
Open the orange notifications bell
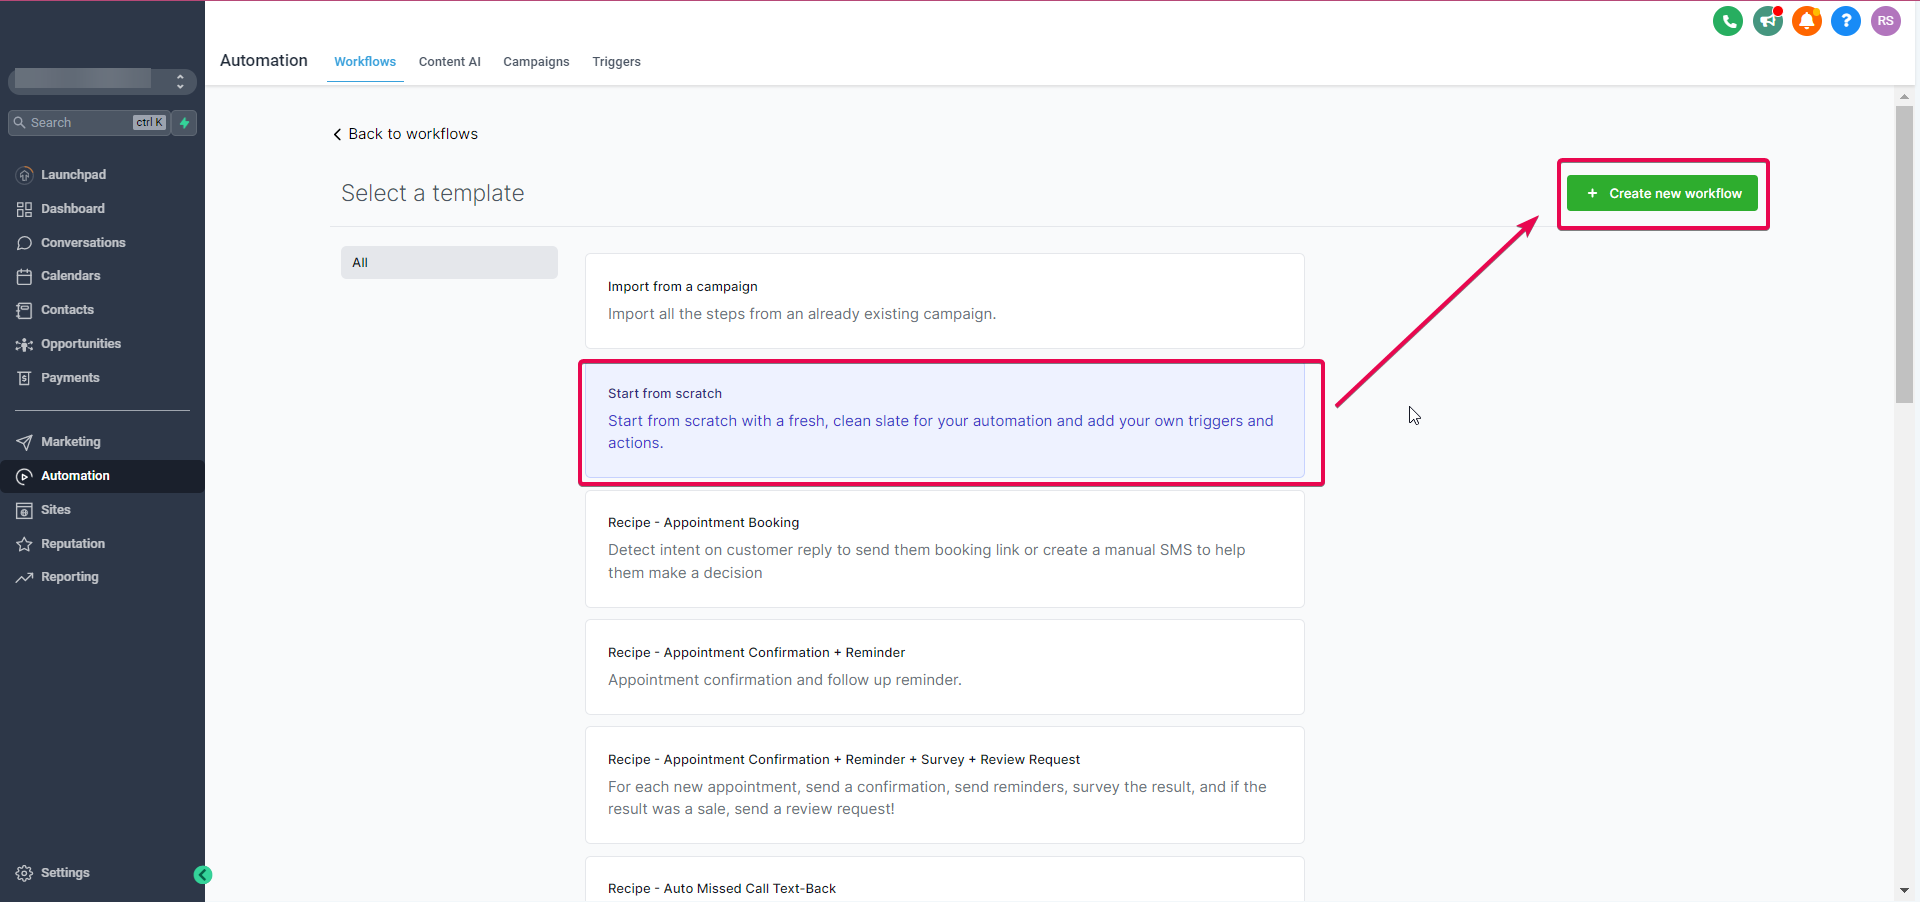click(x=1806, y=21)
